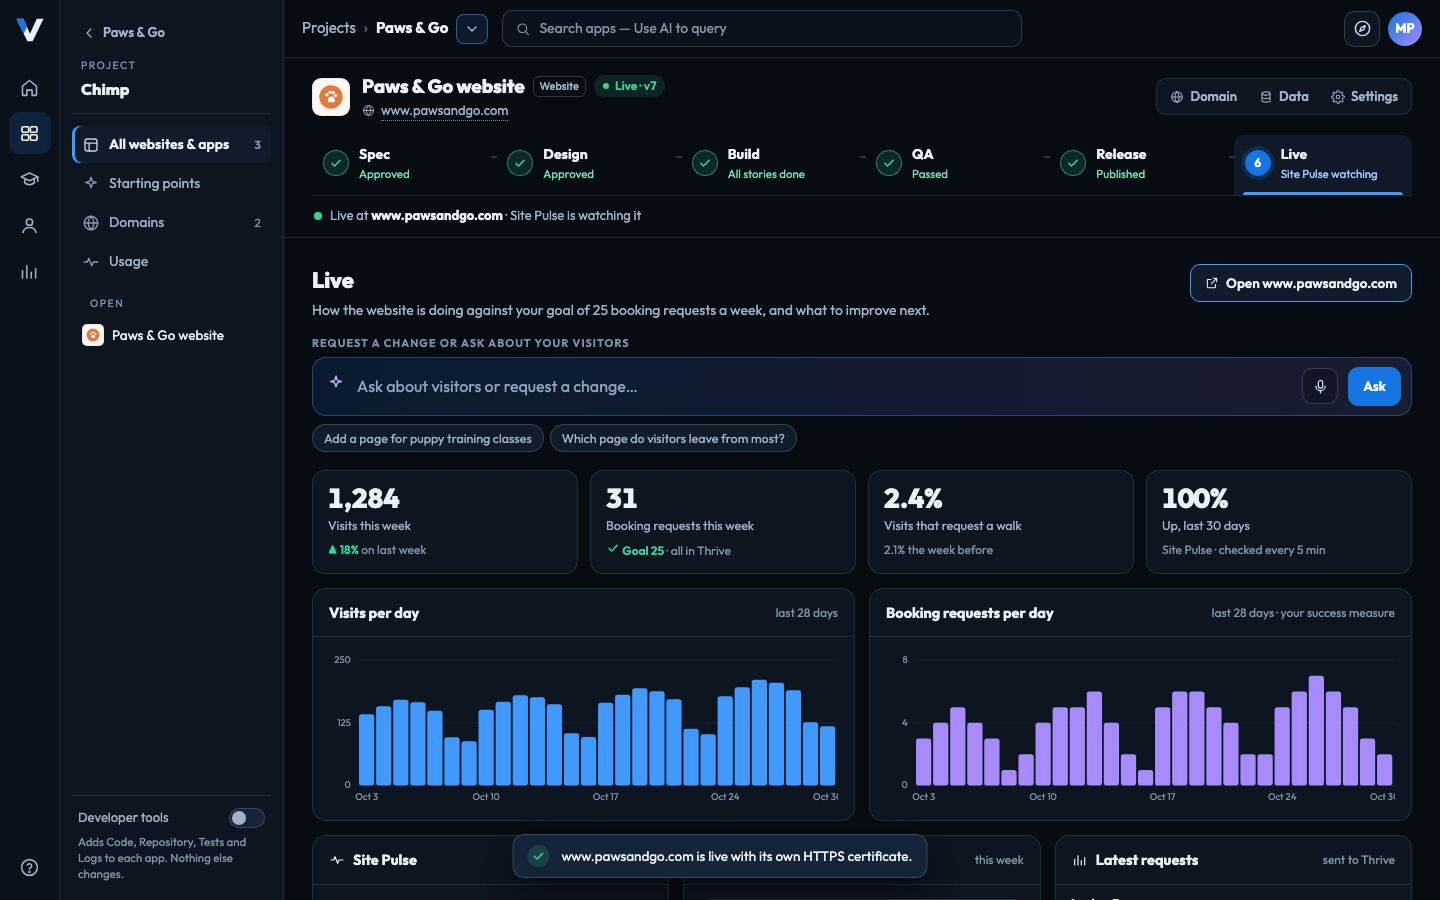Image resolution: width=1440 pixels, height=900 pixels.
Task: Open the help question mark icon
Action: [x=29, y=867]
